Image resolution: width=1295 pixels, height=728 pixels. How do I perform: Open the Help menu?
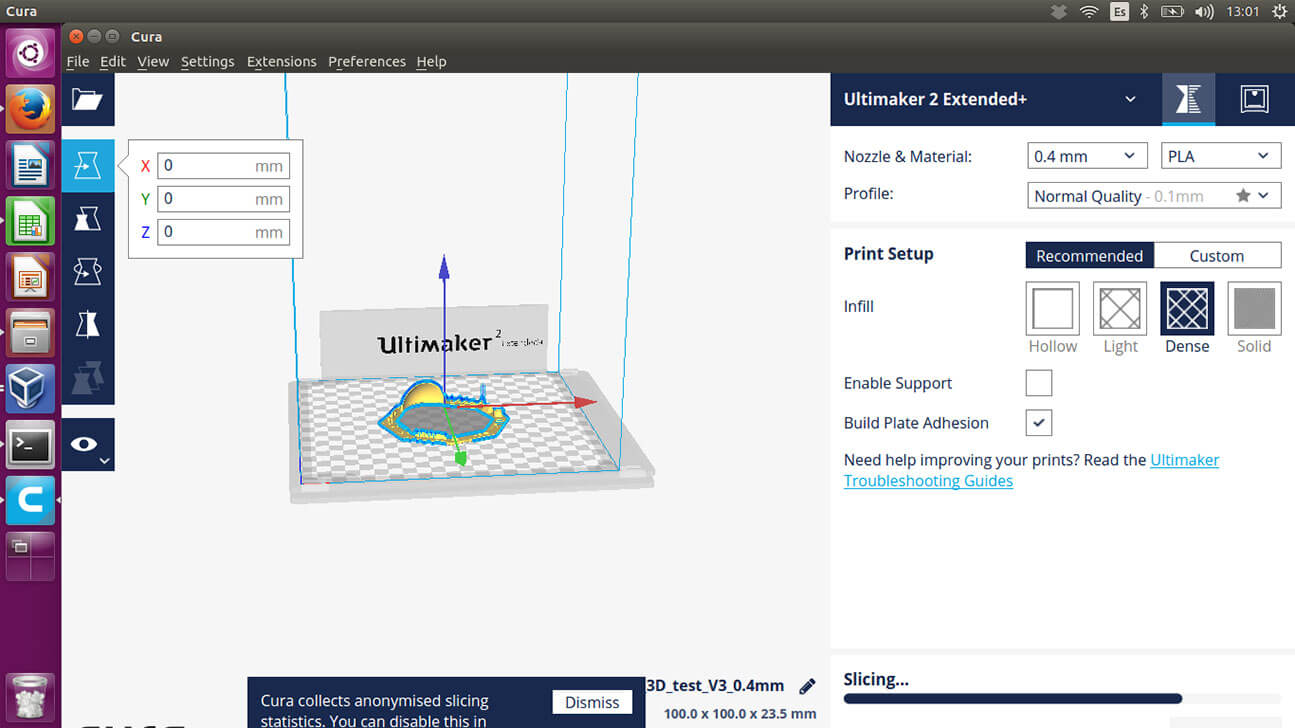[x=431, y=61]
